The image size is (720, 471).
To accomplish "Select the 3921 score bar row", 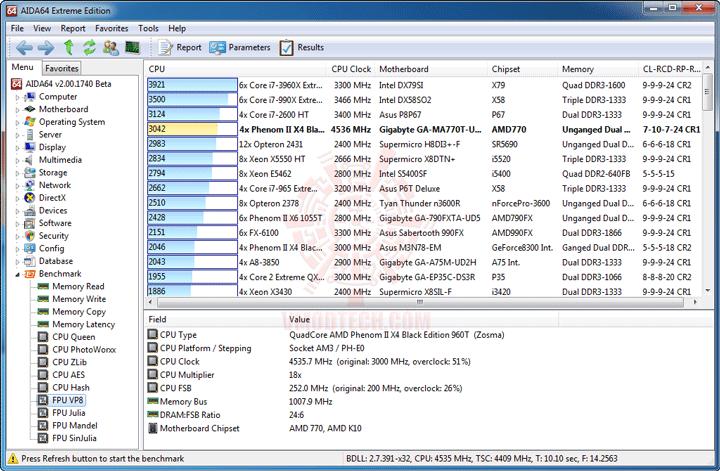I will [192, 85].
